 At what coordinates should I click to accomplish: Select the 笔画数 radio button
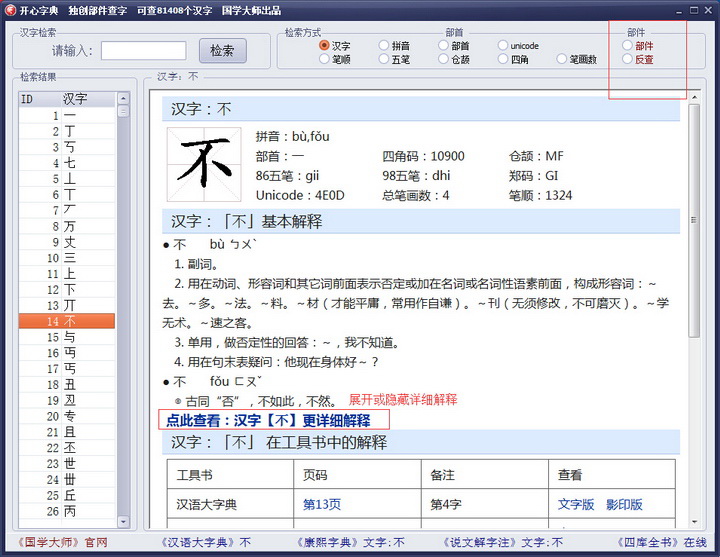[x=562, y=60]
